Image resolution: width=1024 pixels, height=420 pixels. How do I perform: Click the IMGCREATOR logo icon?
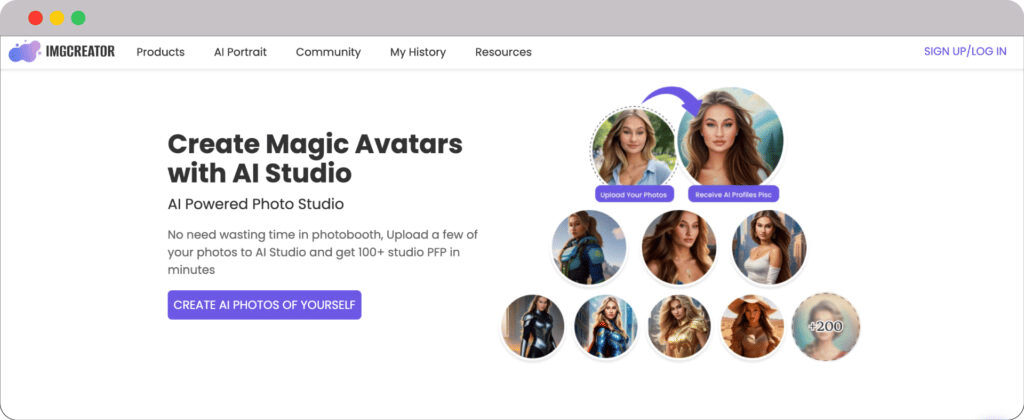(x=24, y=52)
